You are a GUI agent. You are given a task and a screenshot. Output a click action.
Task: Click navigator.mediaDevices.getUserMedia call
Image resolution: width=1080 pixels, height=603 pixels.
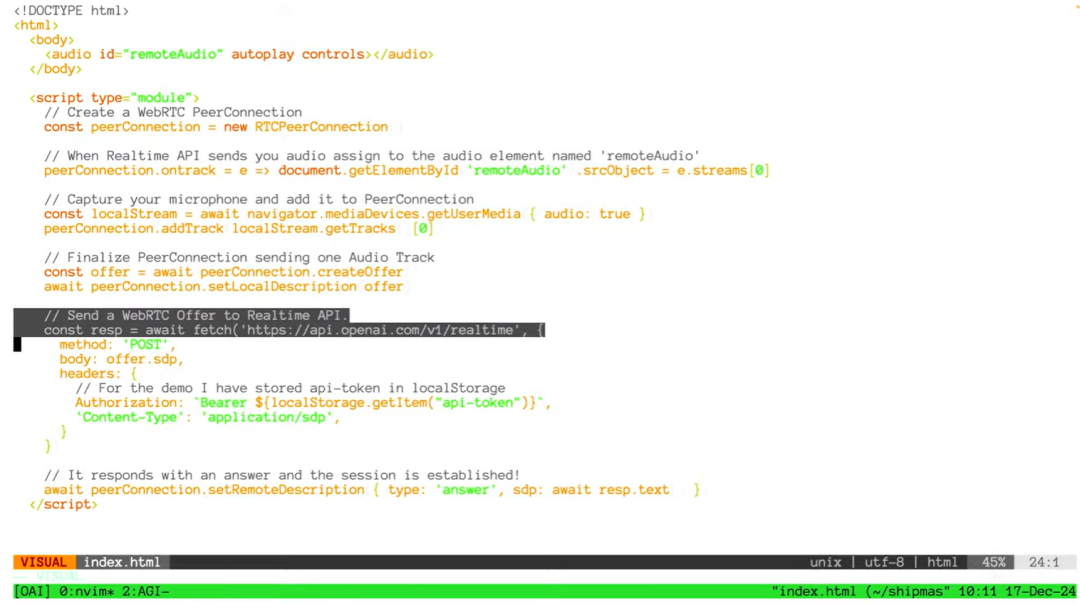click(384, 214)
